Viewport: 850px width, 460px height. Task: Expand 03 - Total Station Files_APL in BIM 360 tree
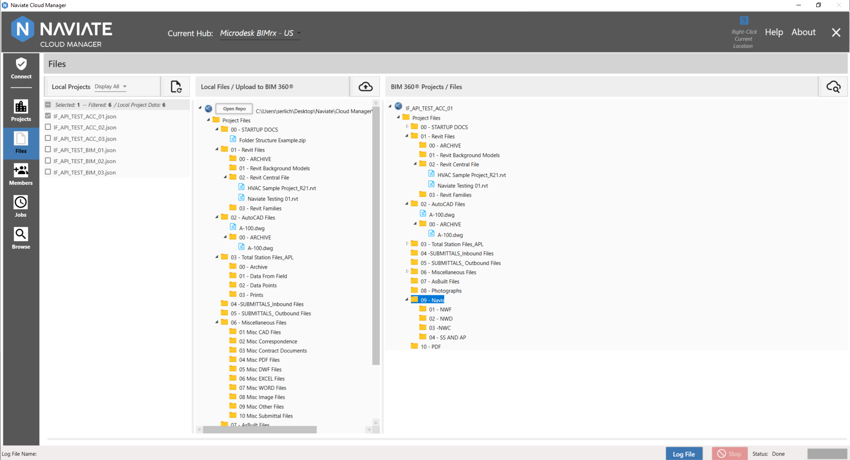[407, 244]
